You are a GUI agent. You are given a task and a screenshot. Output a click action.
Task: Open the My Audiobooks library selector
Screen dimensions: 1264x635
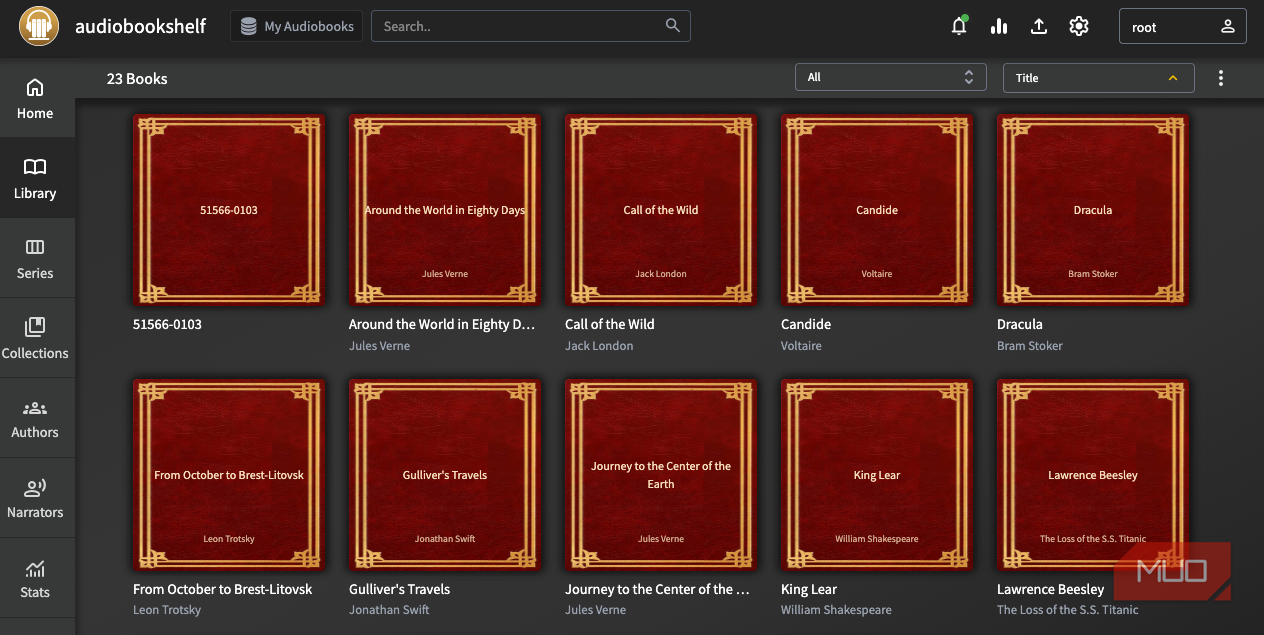coord(296,27)
